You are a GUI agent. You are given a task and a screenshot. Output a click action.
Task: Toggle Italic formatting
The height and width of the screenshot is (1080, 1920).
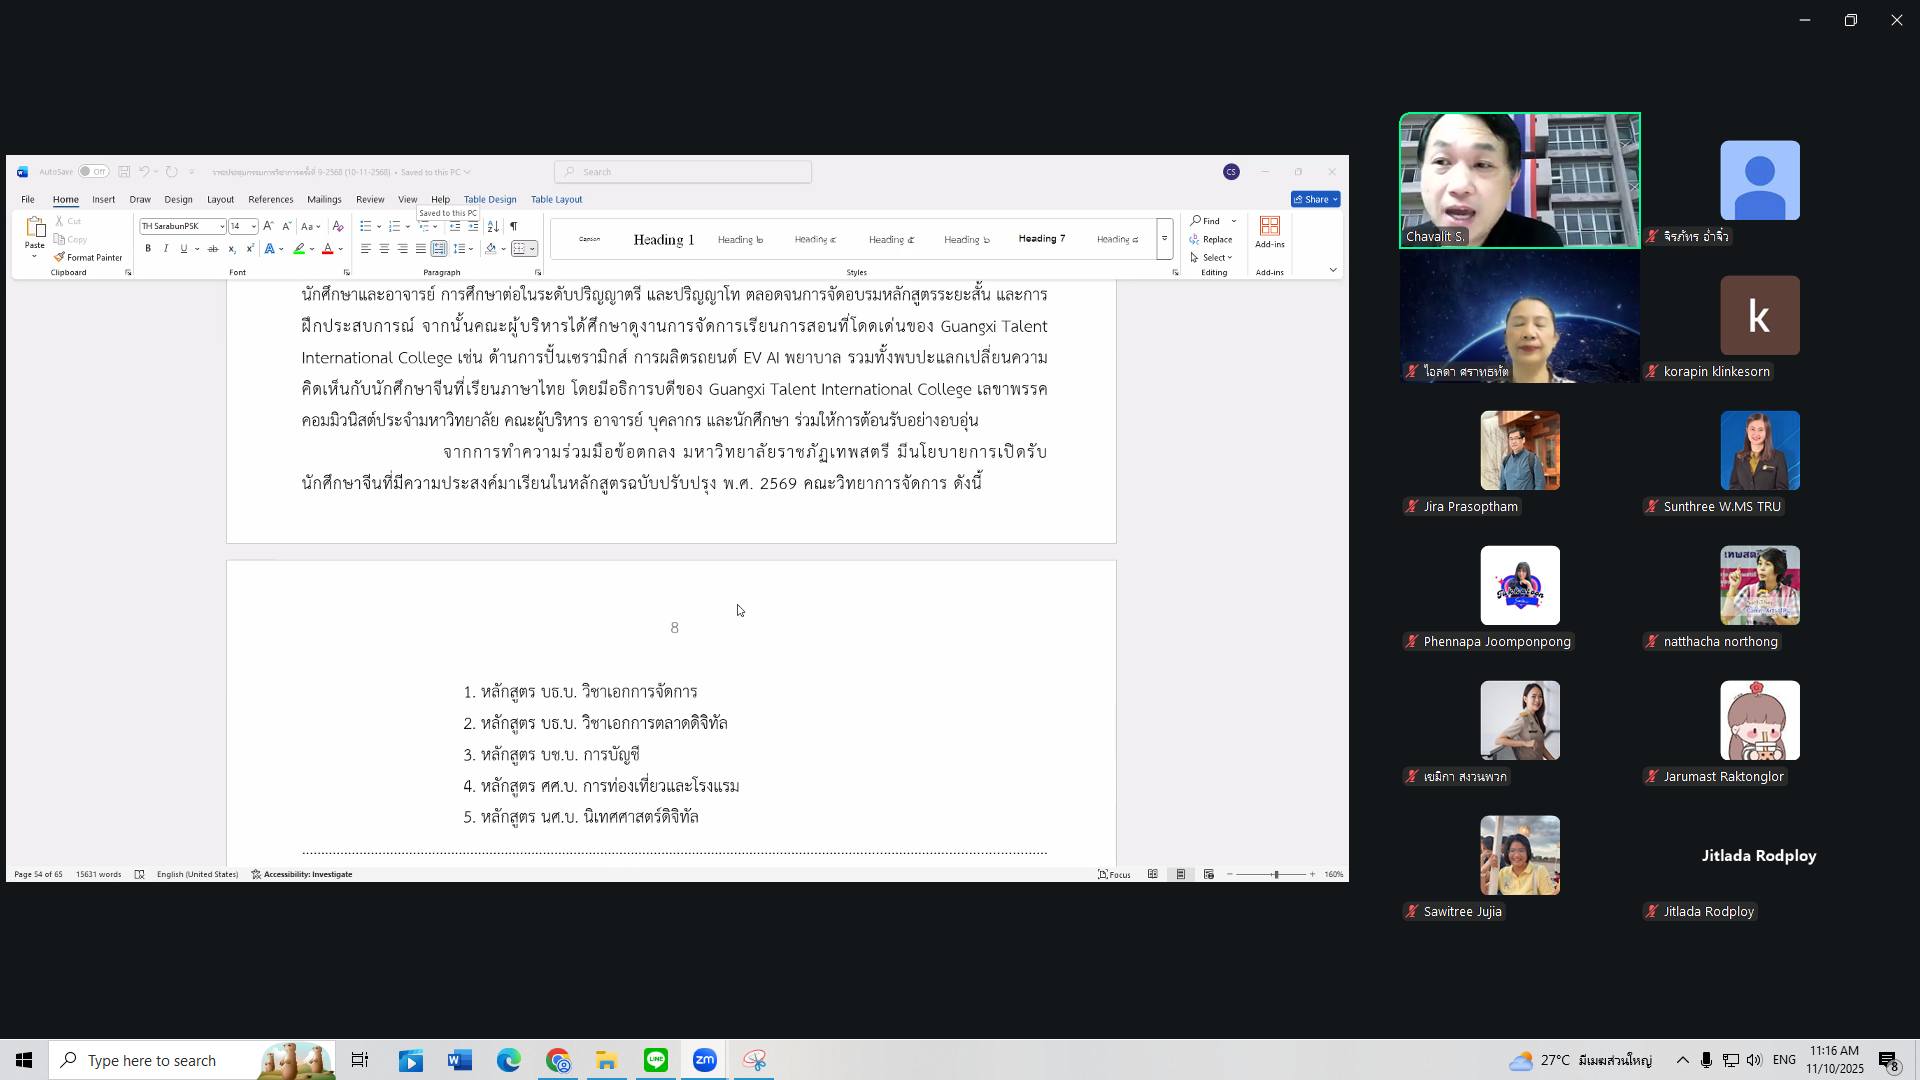[x=166, y=249]
